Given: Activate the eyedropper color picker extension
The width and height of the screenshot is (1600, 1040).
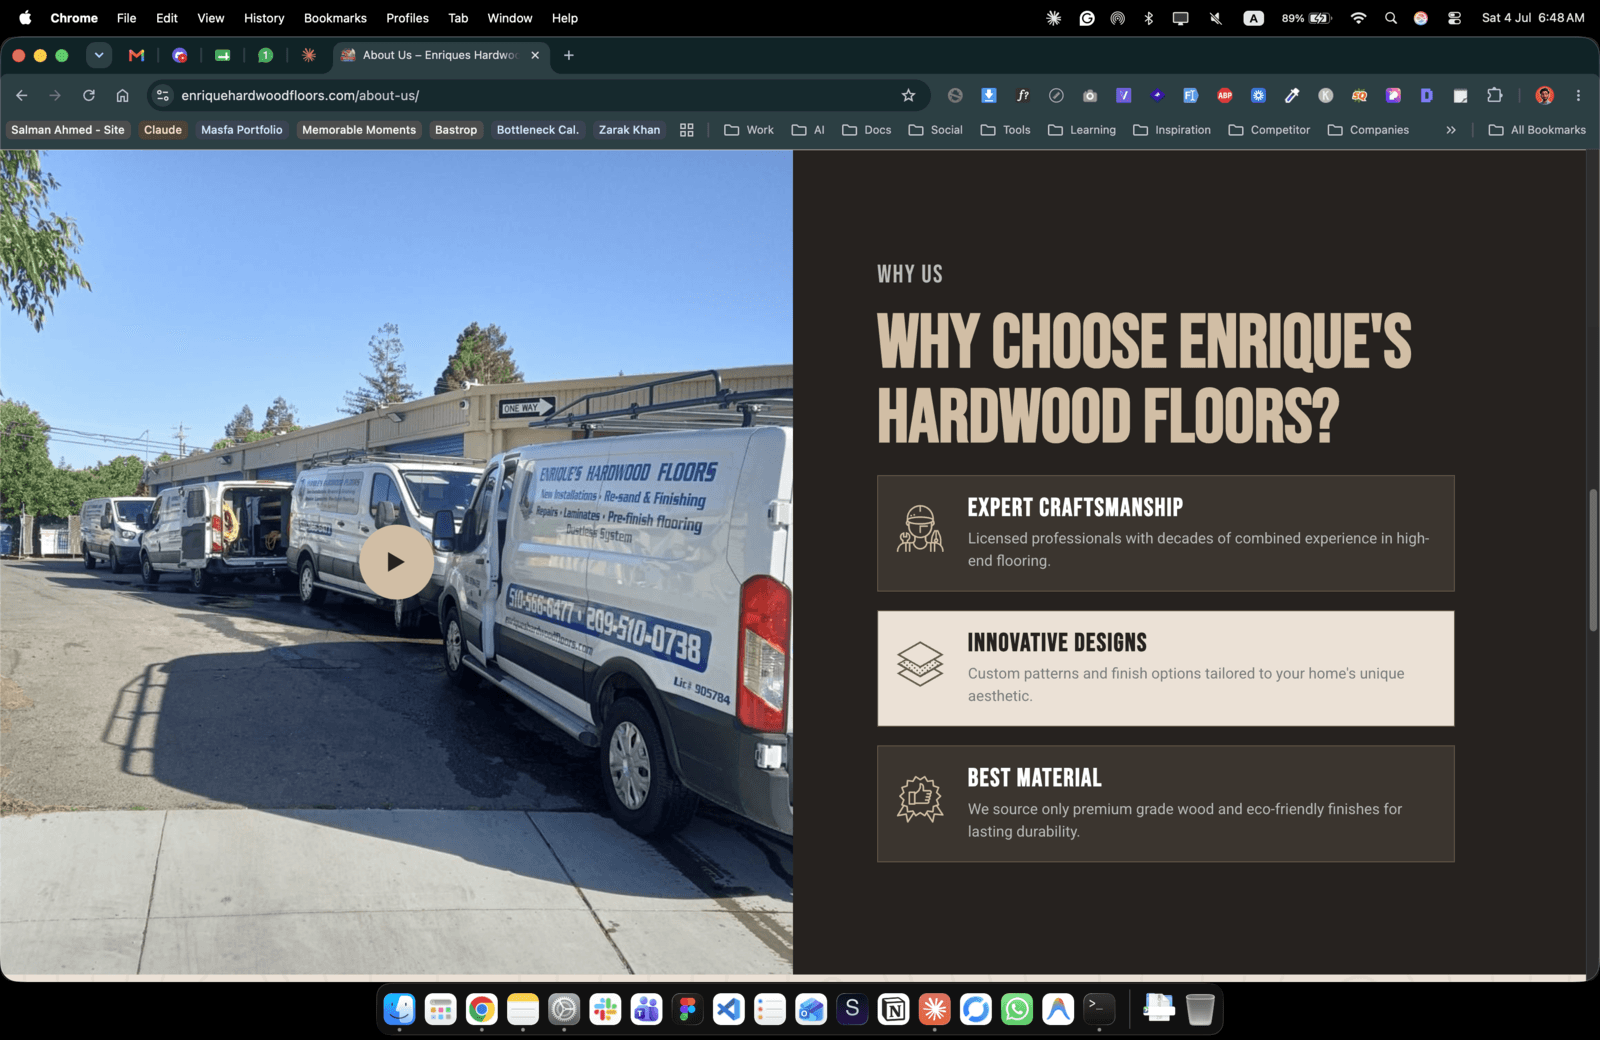Looking at the screenshot, I should coord(1292,95).
